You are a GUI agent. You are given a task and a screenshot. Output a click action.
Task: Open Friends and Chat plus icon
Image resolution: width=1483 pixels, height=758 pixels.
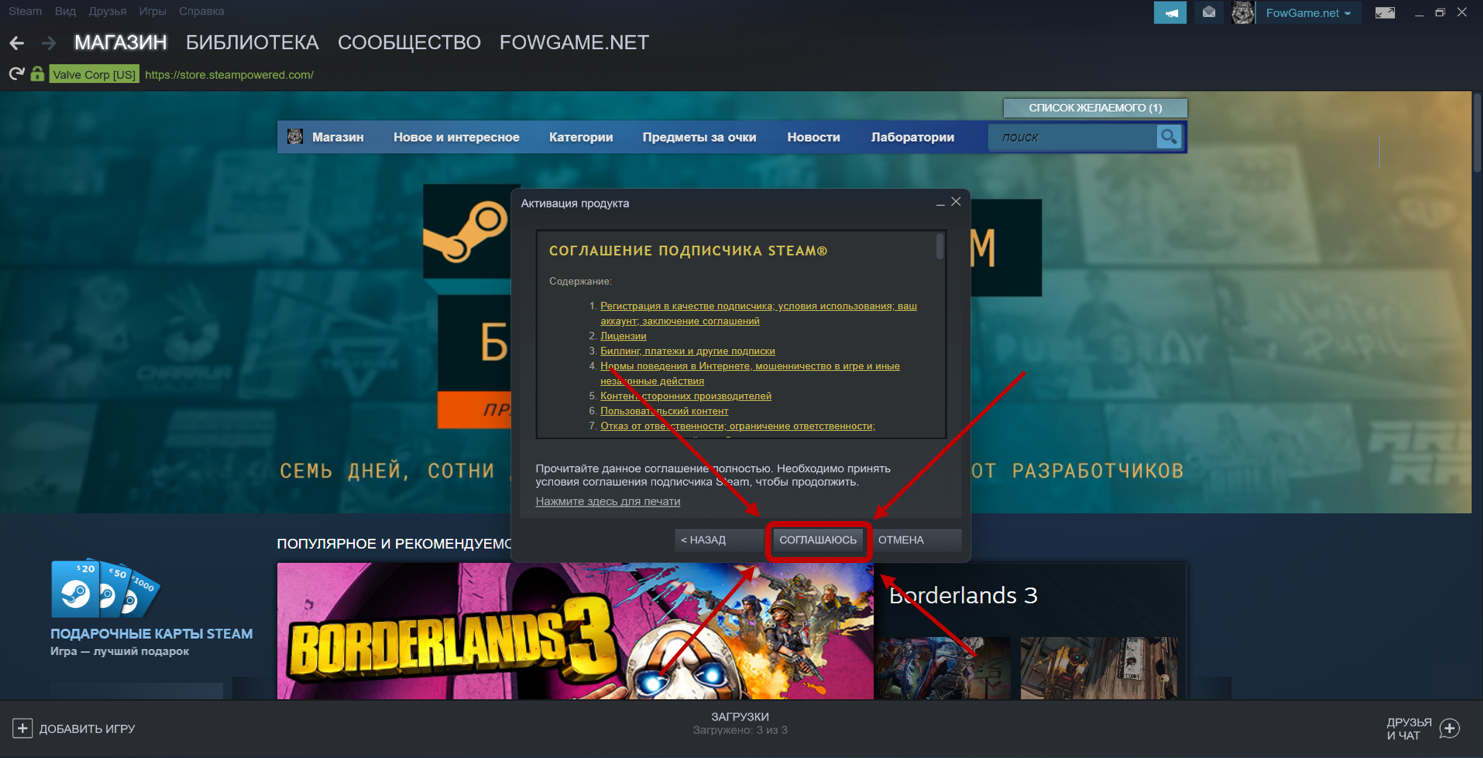tap(1449, 729)
